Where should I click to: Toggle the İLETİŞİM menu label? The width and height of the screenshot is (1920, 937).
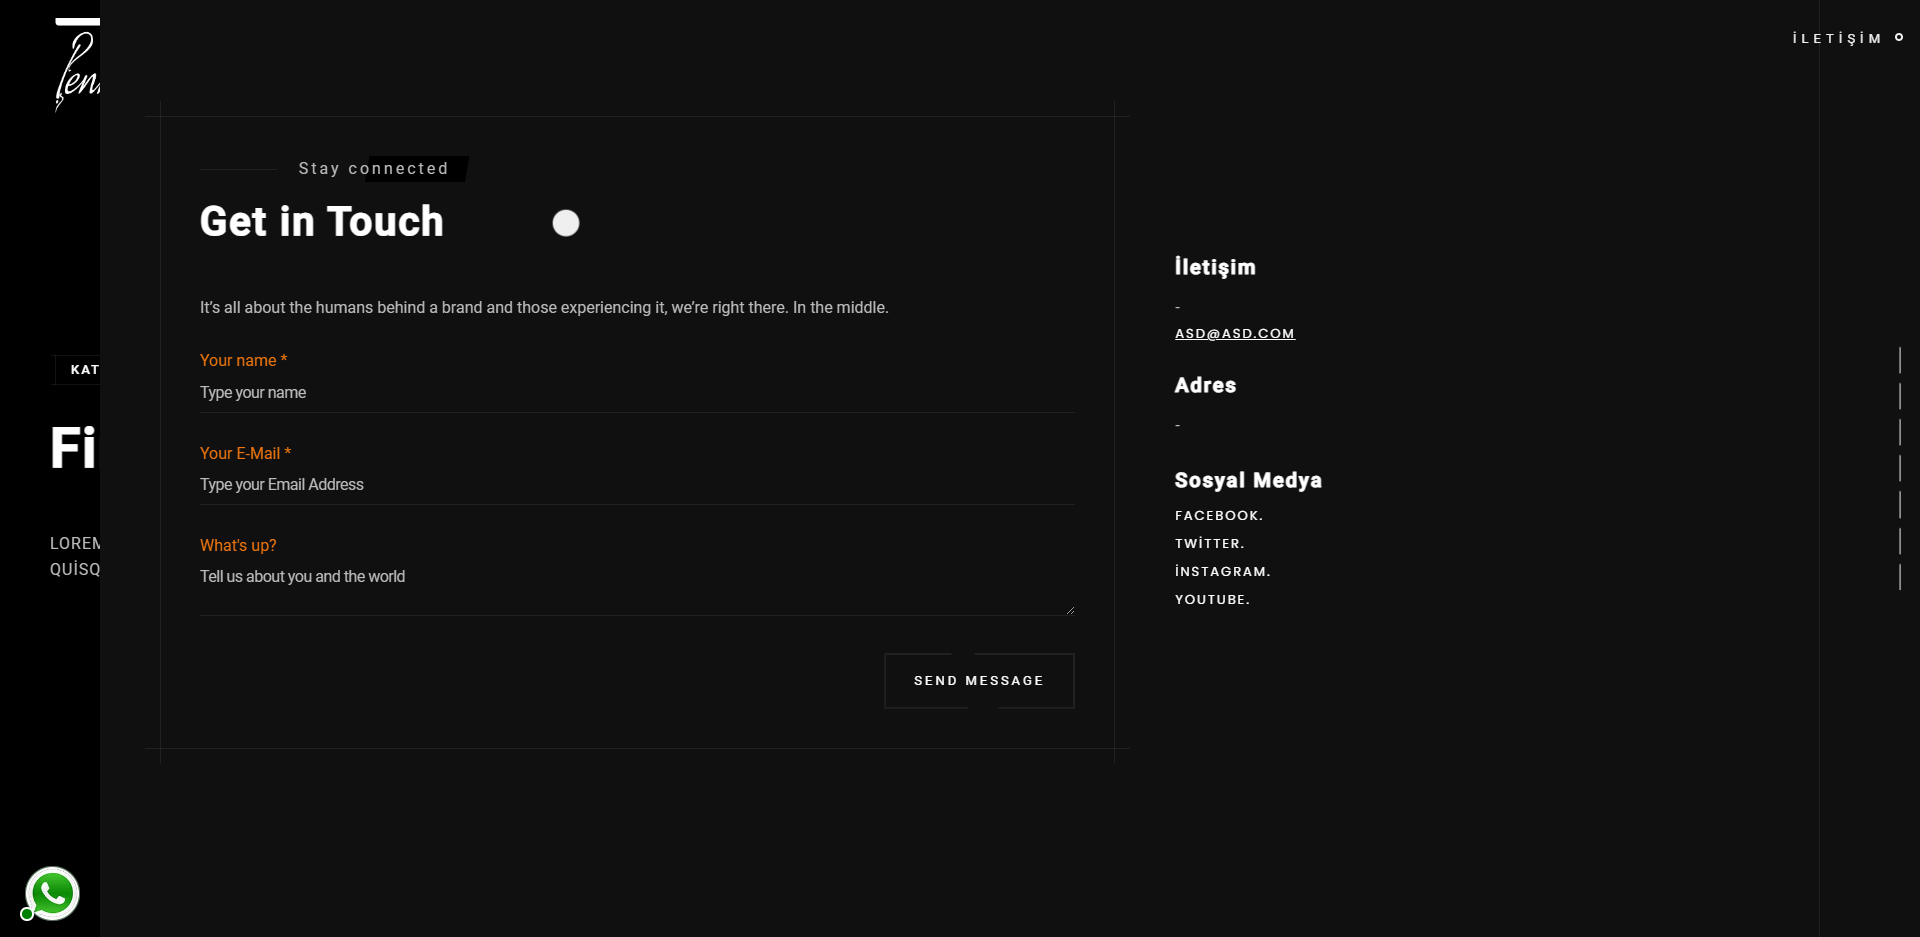point(1836,38)
